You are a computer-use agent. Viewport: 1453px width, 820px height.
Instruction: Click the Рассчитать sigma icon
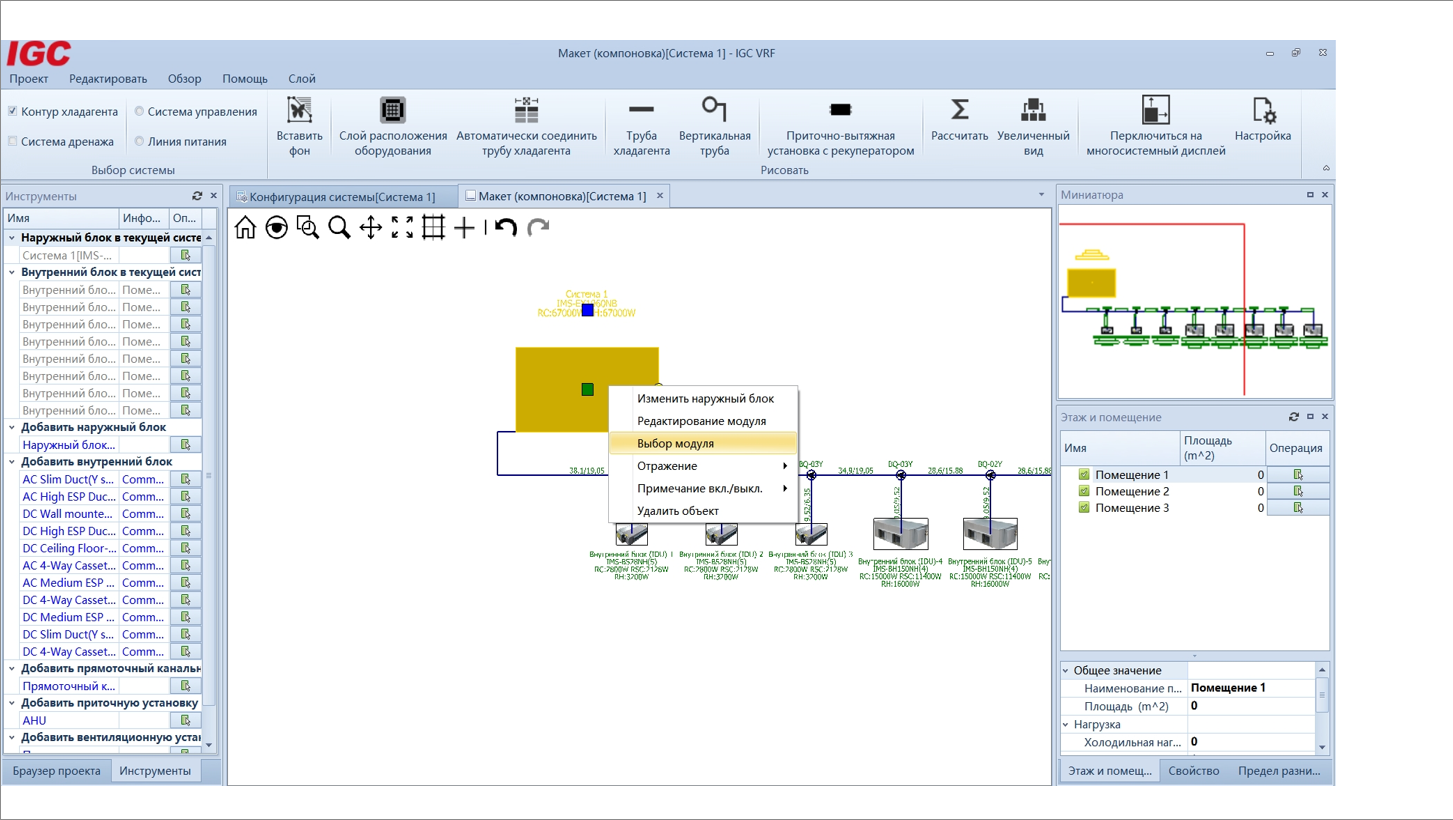[x=959, y=110]
